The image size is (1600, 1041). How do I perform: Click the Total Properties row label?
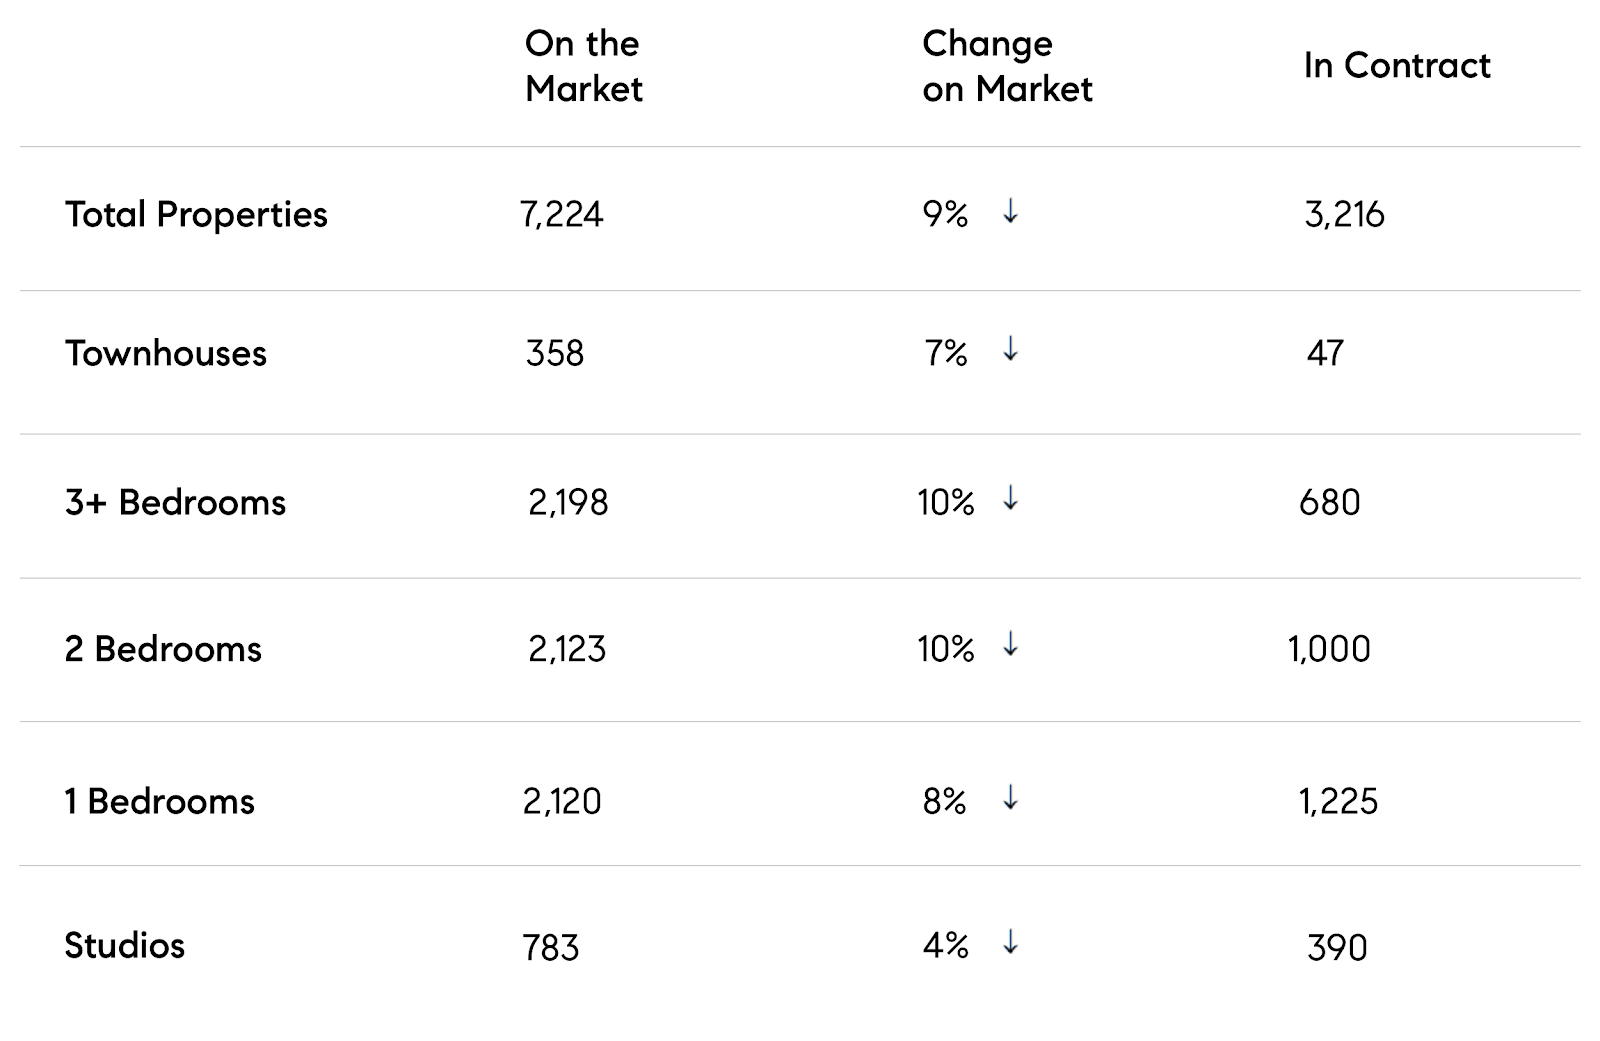point(196,214)
